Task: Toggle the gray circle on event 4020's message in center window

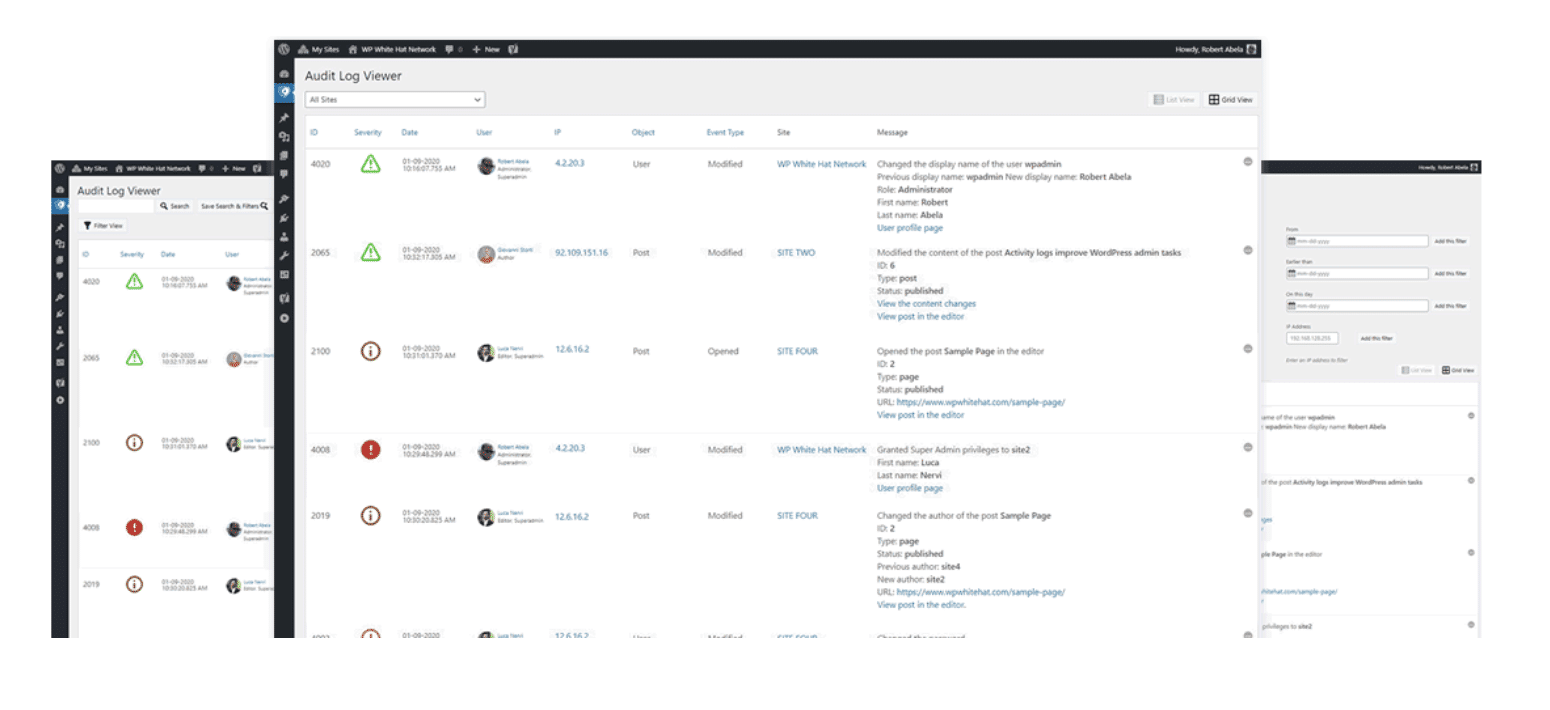Action: tap(1248, 161)
